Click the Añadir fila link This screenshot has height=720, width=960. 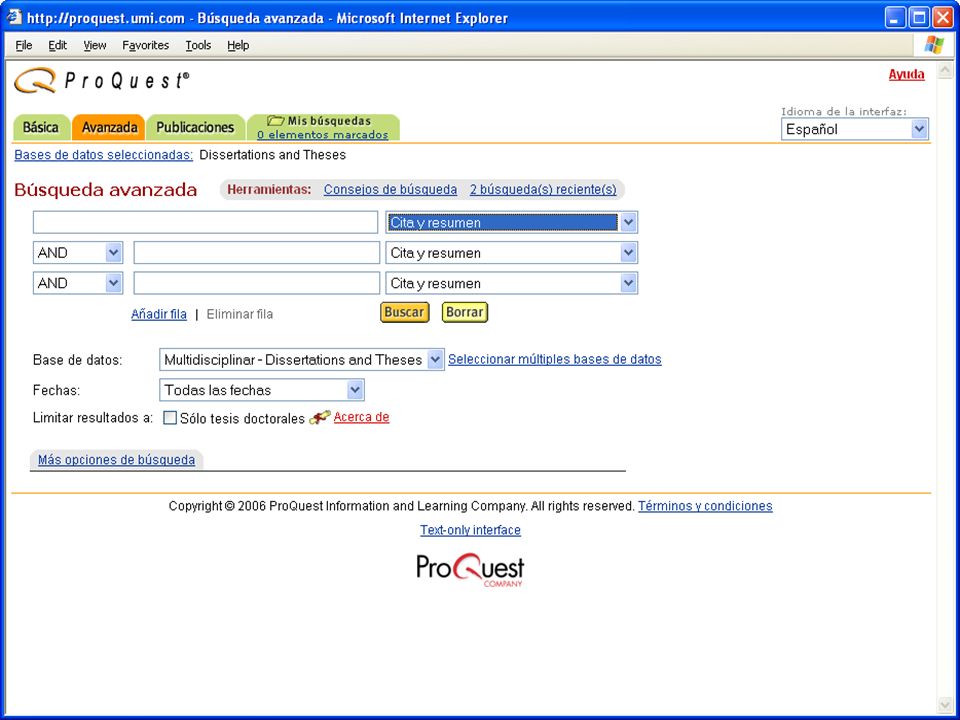[x=159, y=314]
